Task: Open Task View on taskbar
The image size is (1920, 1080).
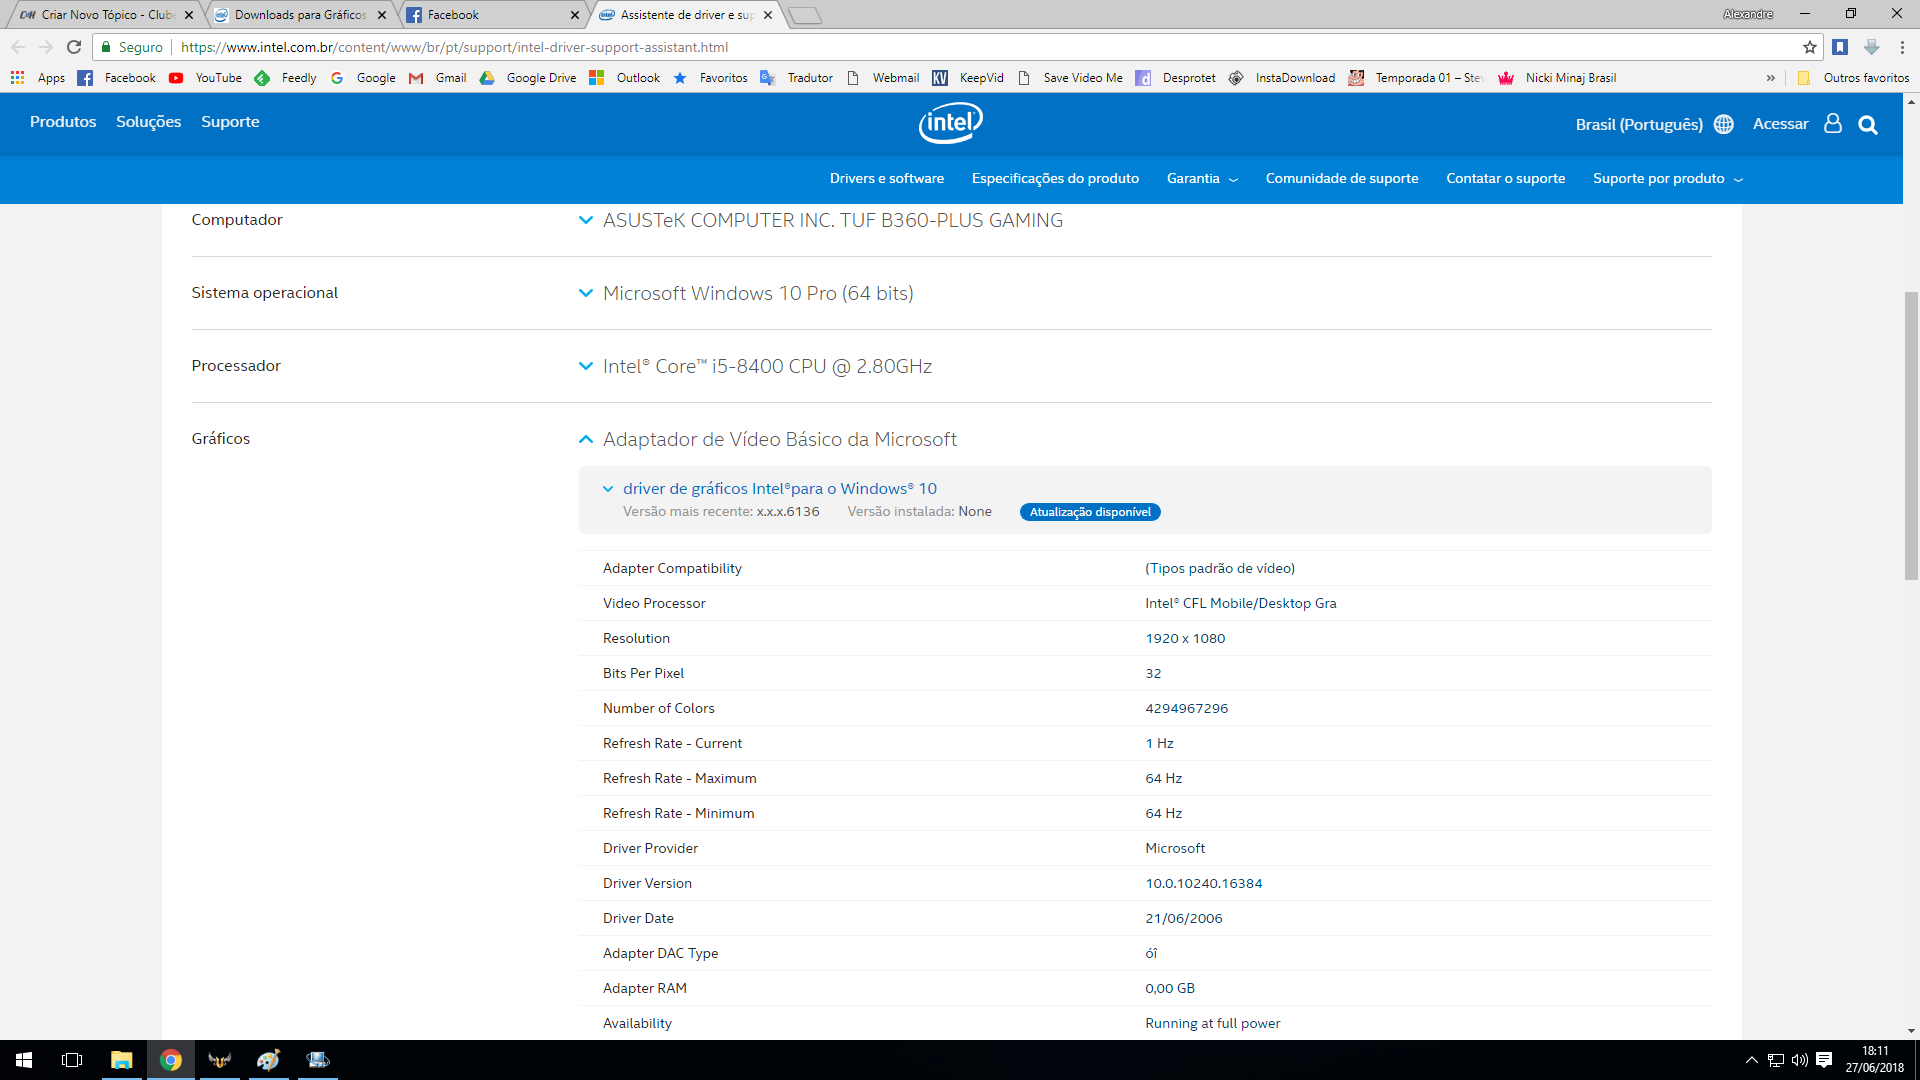Action: pyautogui.click(x=72, y=1060)
